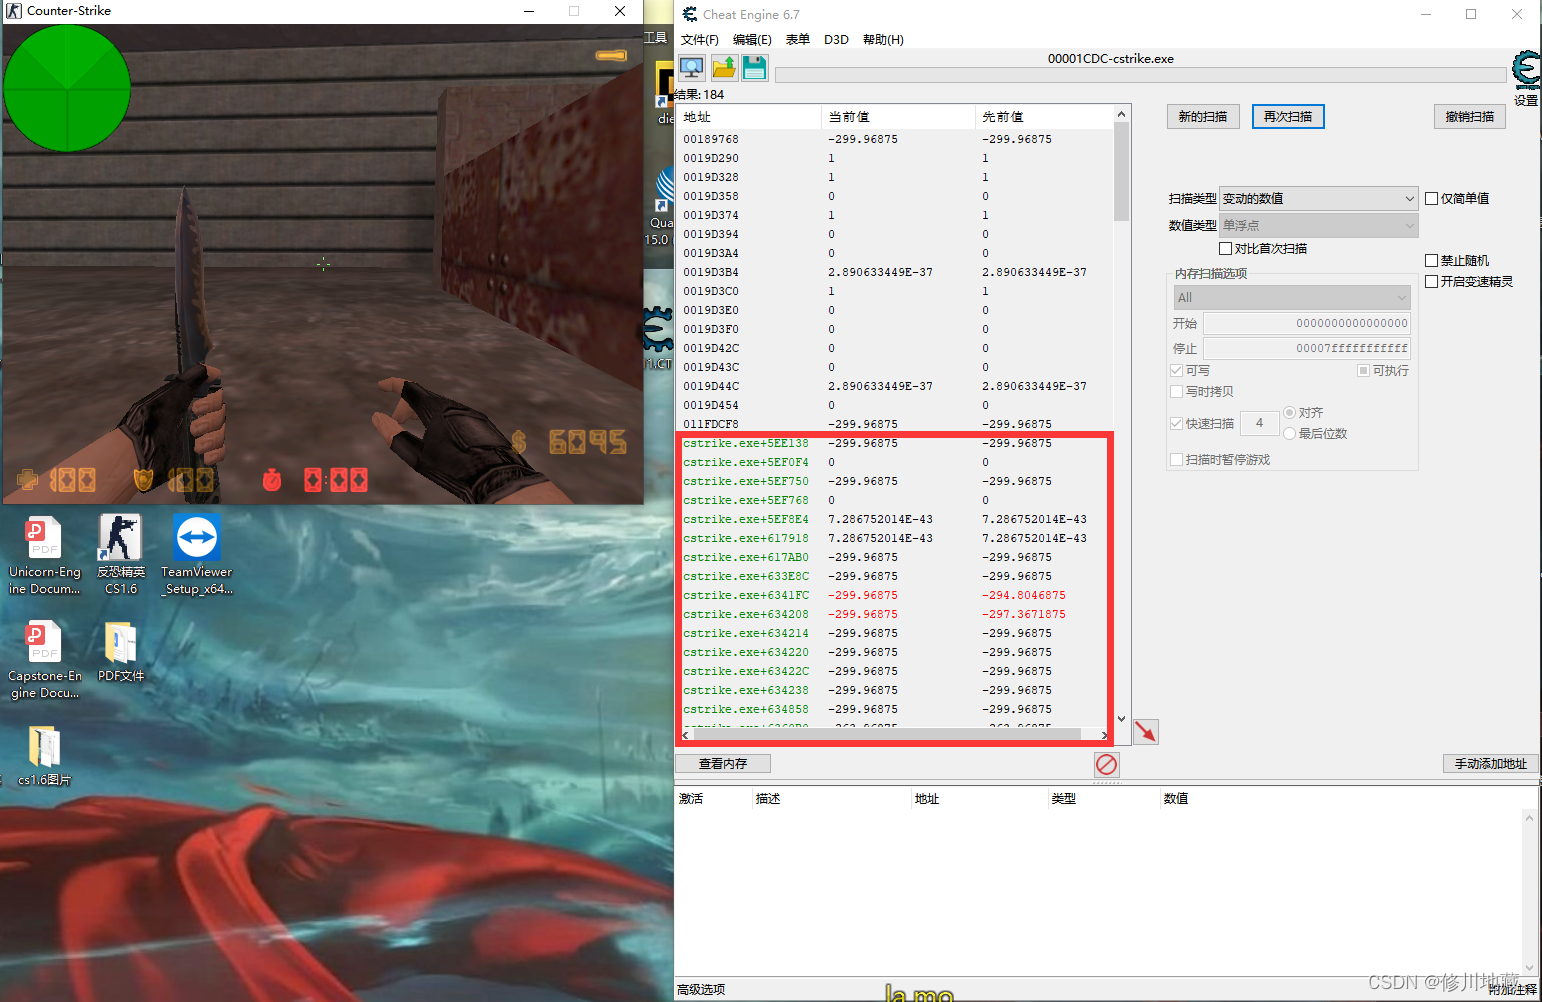Toggle the 可执行 checkbox
This screenshot has width=1542, height=1002.
(x=1363, y=370)
